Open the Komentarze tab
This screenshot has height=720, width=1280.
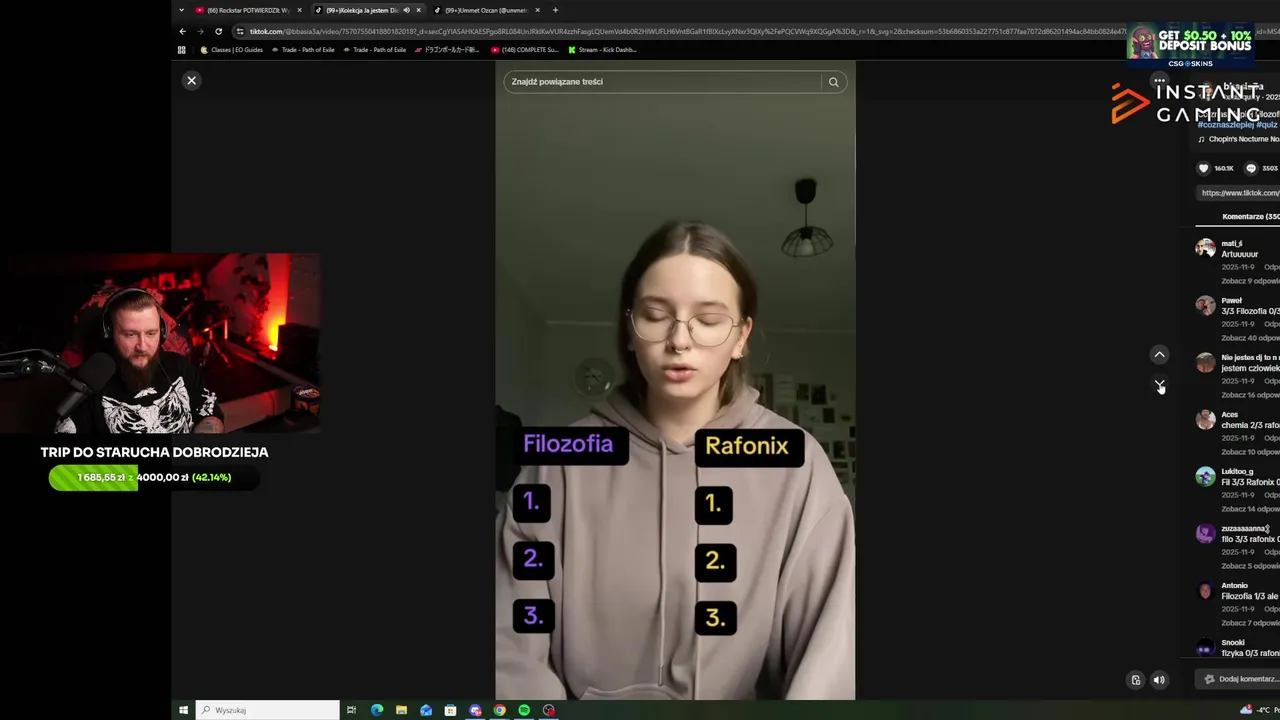(1250, 217)
